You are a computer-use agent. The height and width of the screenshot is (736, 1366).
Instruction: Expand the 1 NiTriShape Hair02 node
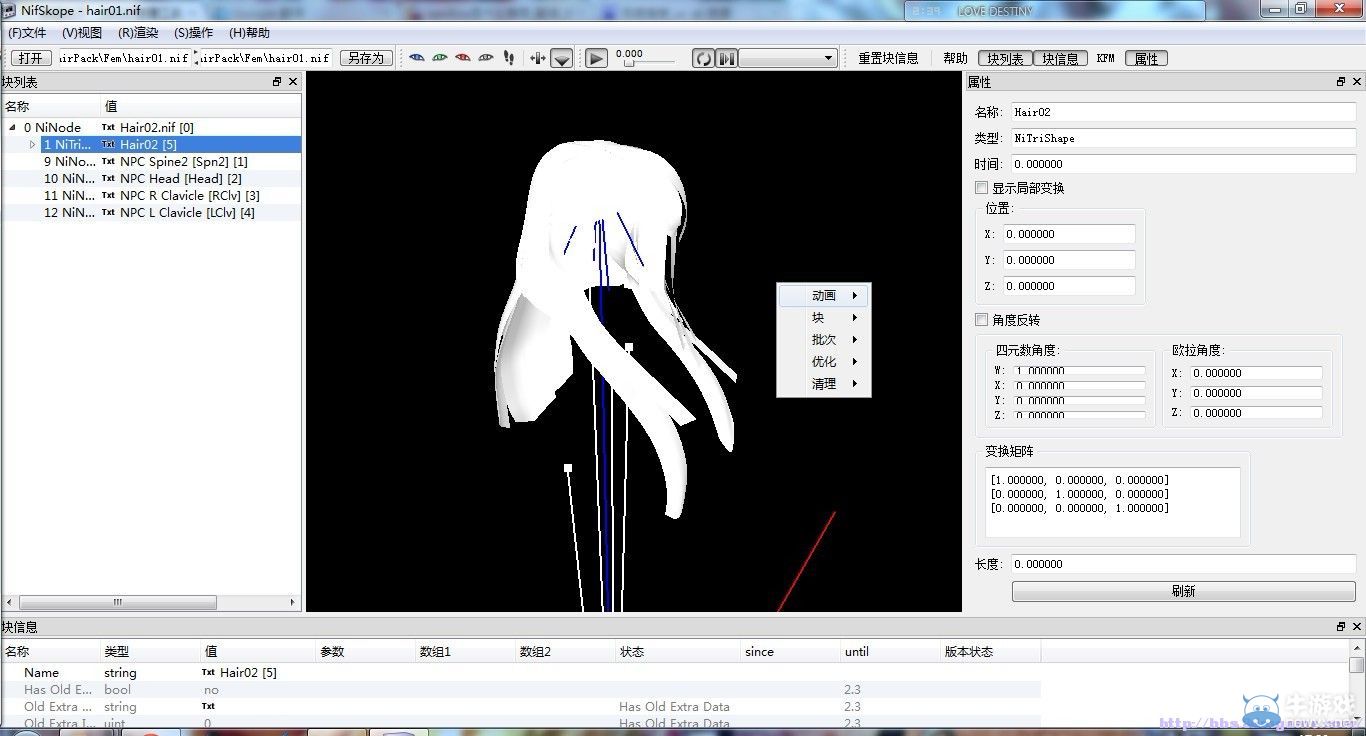(32, 145)
